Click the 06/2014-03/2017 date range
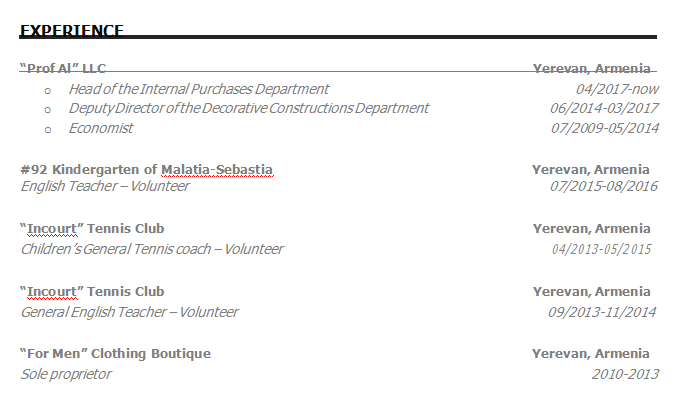The width and height of the screenshot is (684, 411). coord(604,108)
